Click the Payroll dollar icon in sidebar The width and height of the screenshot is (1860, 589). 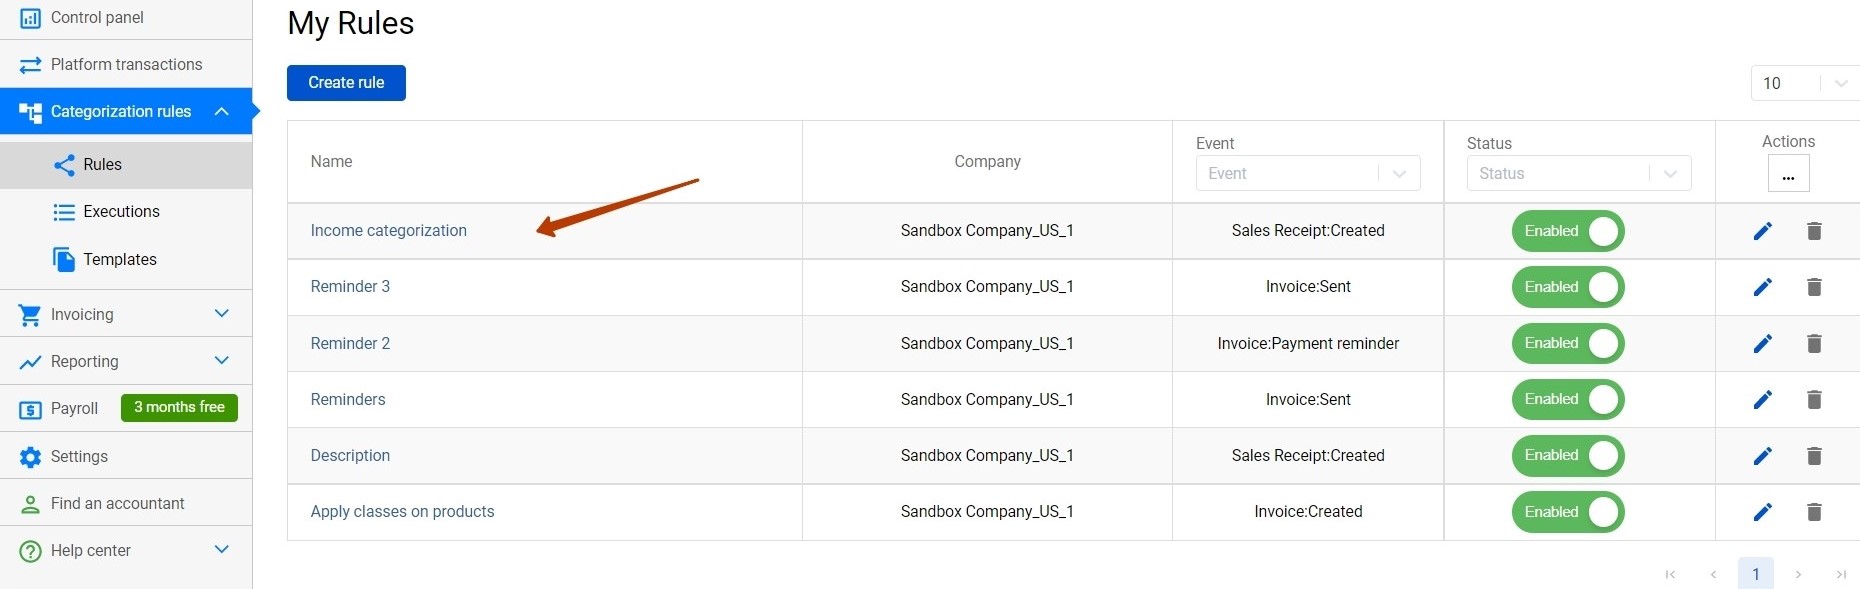(31, 409)
